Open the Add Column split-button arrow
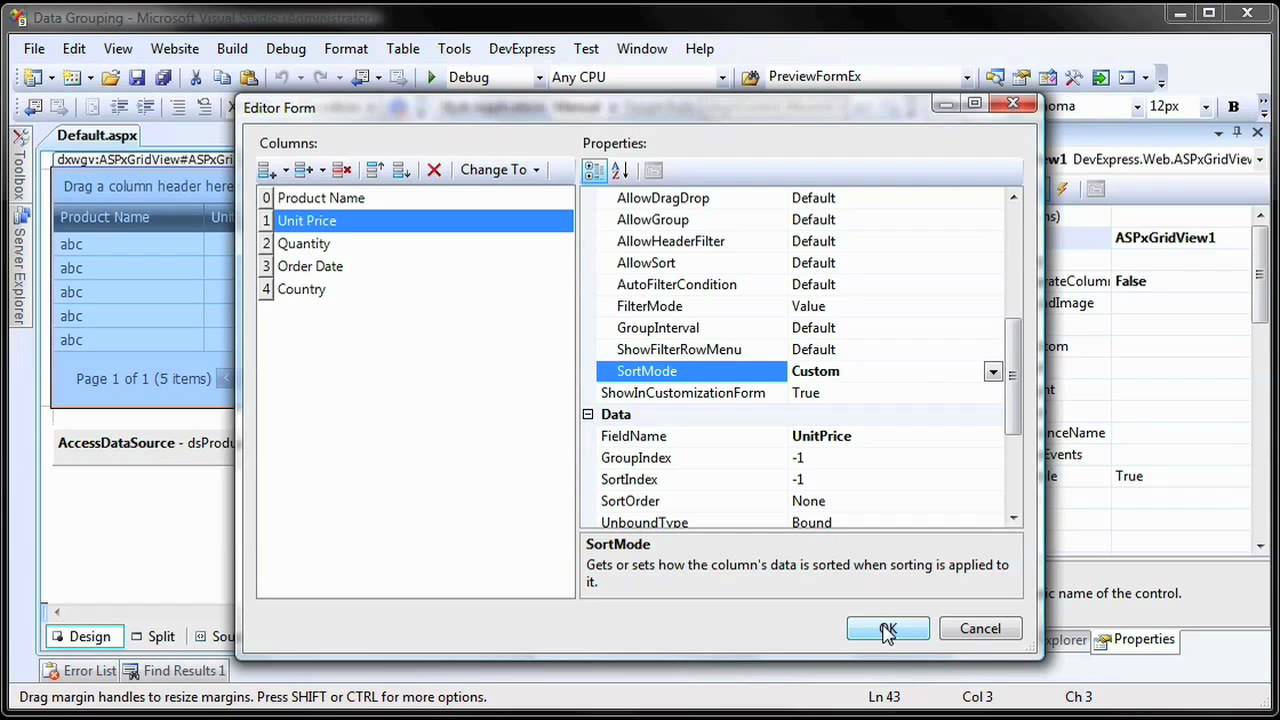Viewport: 1280px width, 720px height. point(285,170)
